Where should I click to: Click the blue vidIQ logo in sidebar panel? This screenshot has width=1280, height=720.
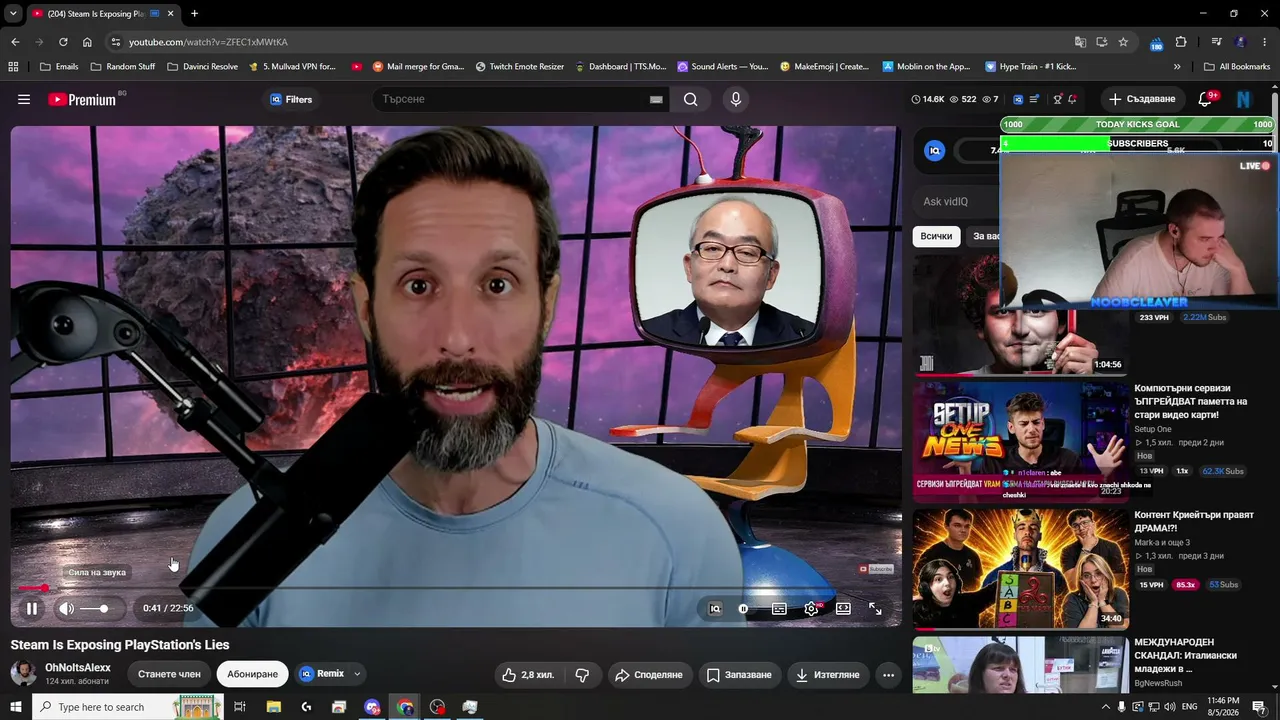[934, 150]
